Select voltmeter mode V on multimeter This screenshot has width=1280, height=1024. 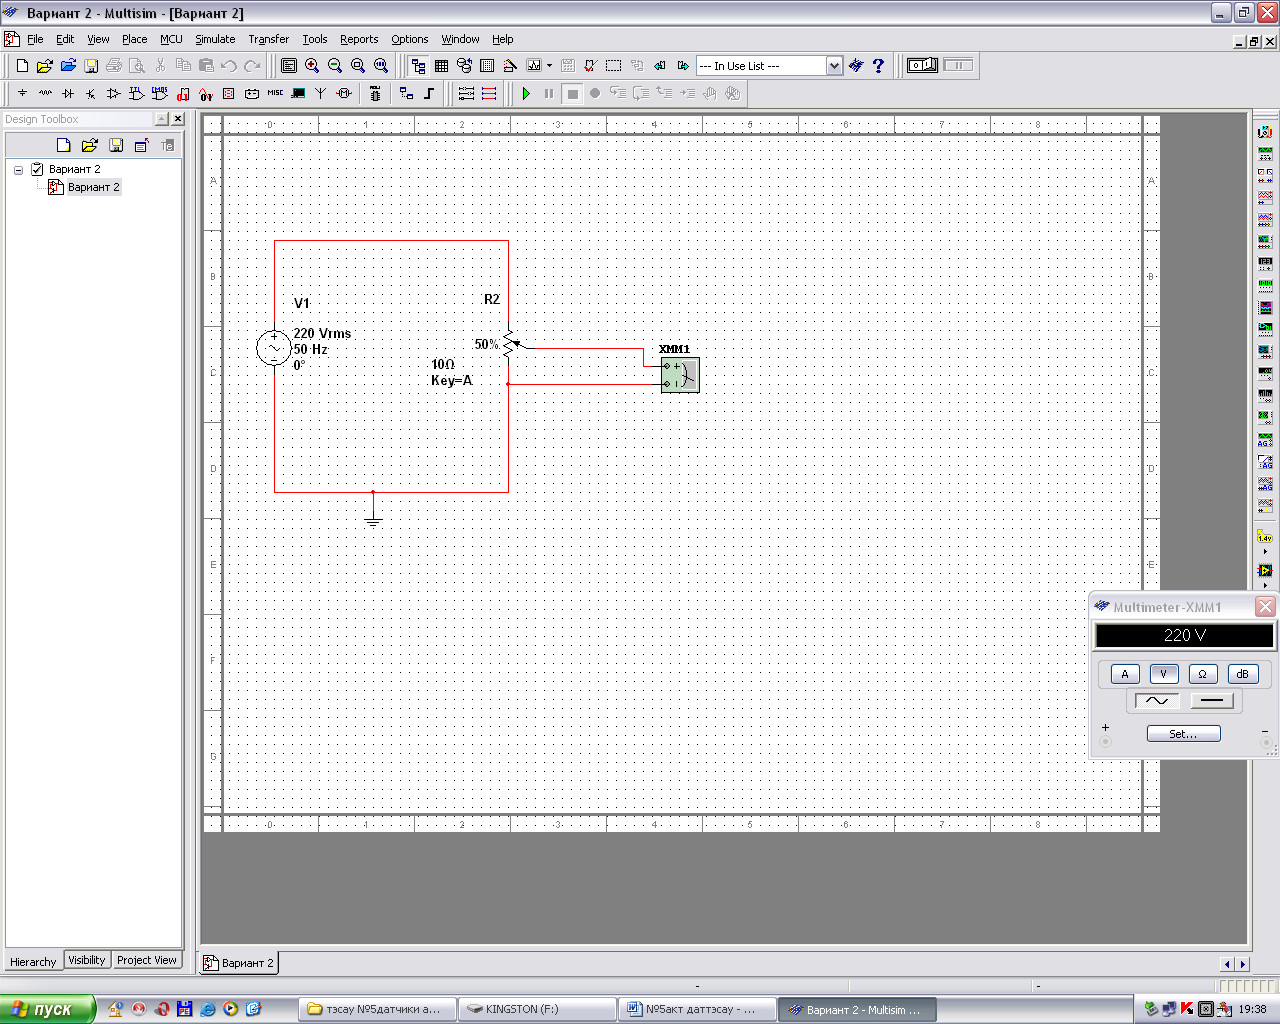point(1164,674)
